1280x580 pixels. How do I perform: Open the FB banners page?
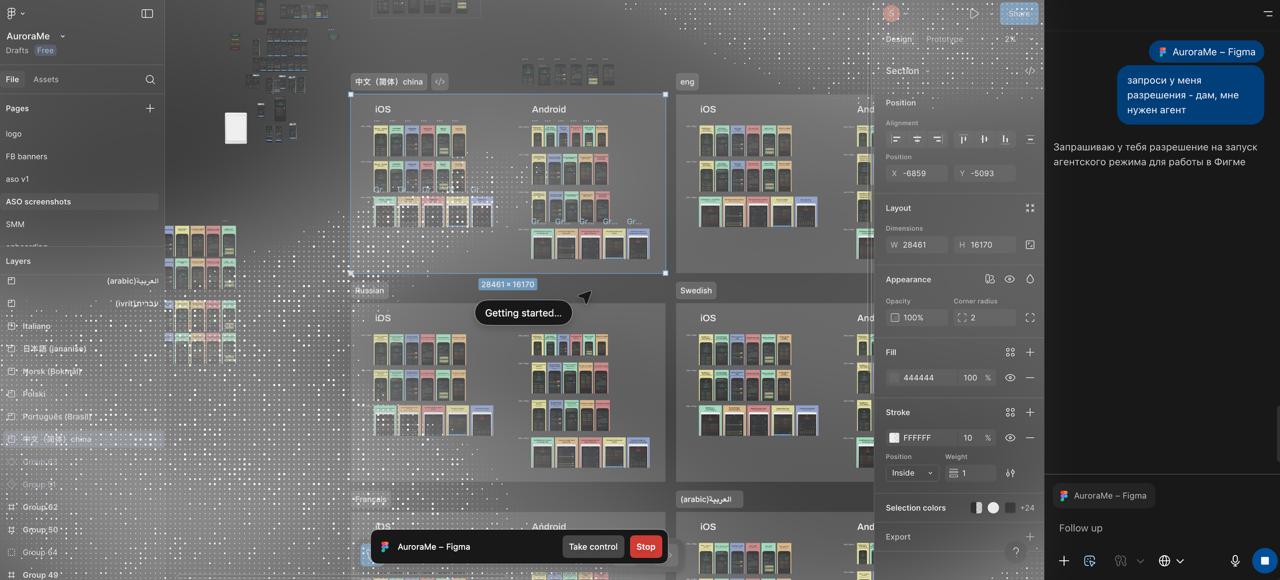(27, 157)
